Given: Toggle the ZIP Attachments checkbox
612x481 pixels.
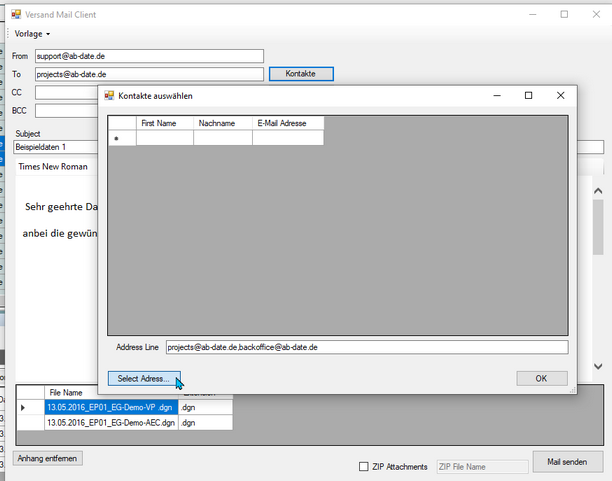Looking at the screenshot, I should click(363, 467).
